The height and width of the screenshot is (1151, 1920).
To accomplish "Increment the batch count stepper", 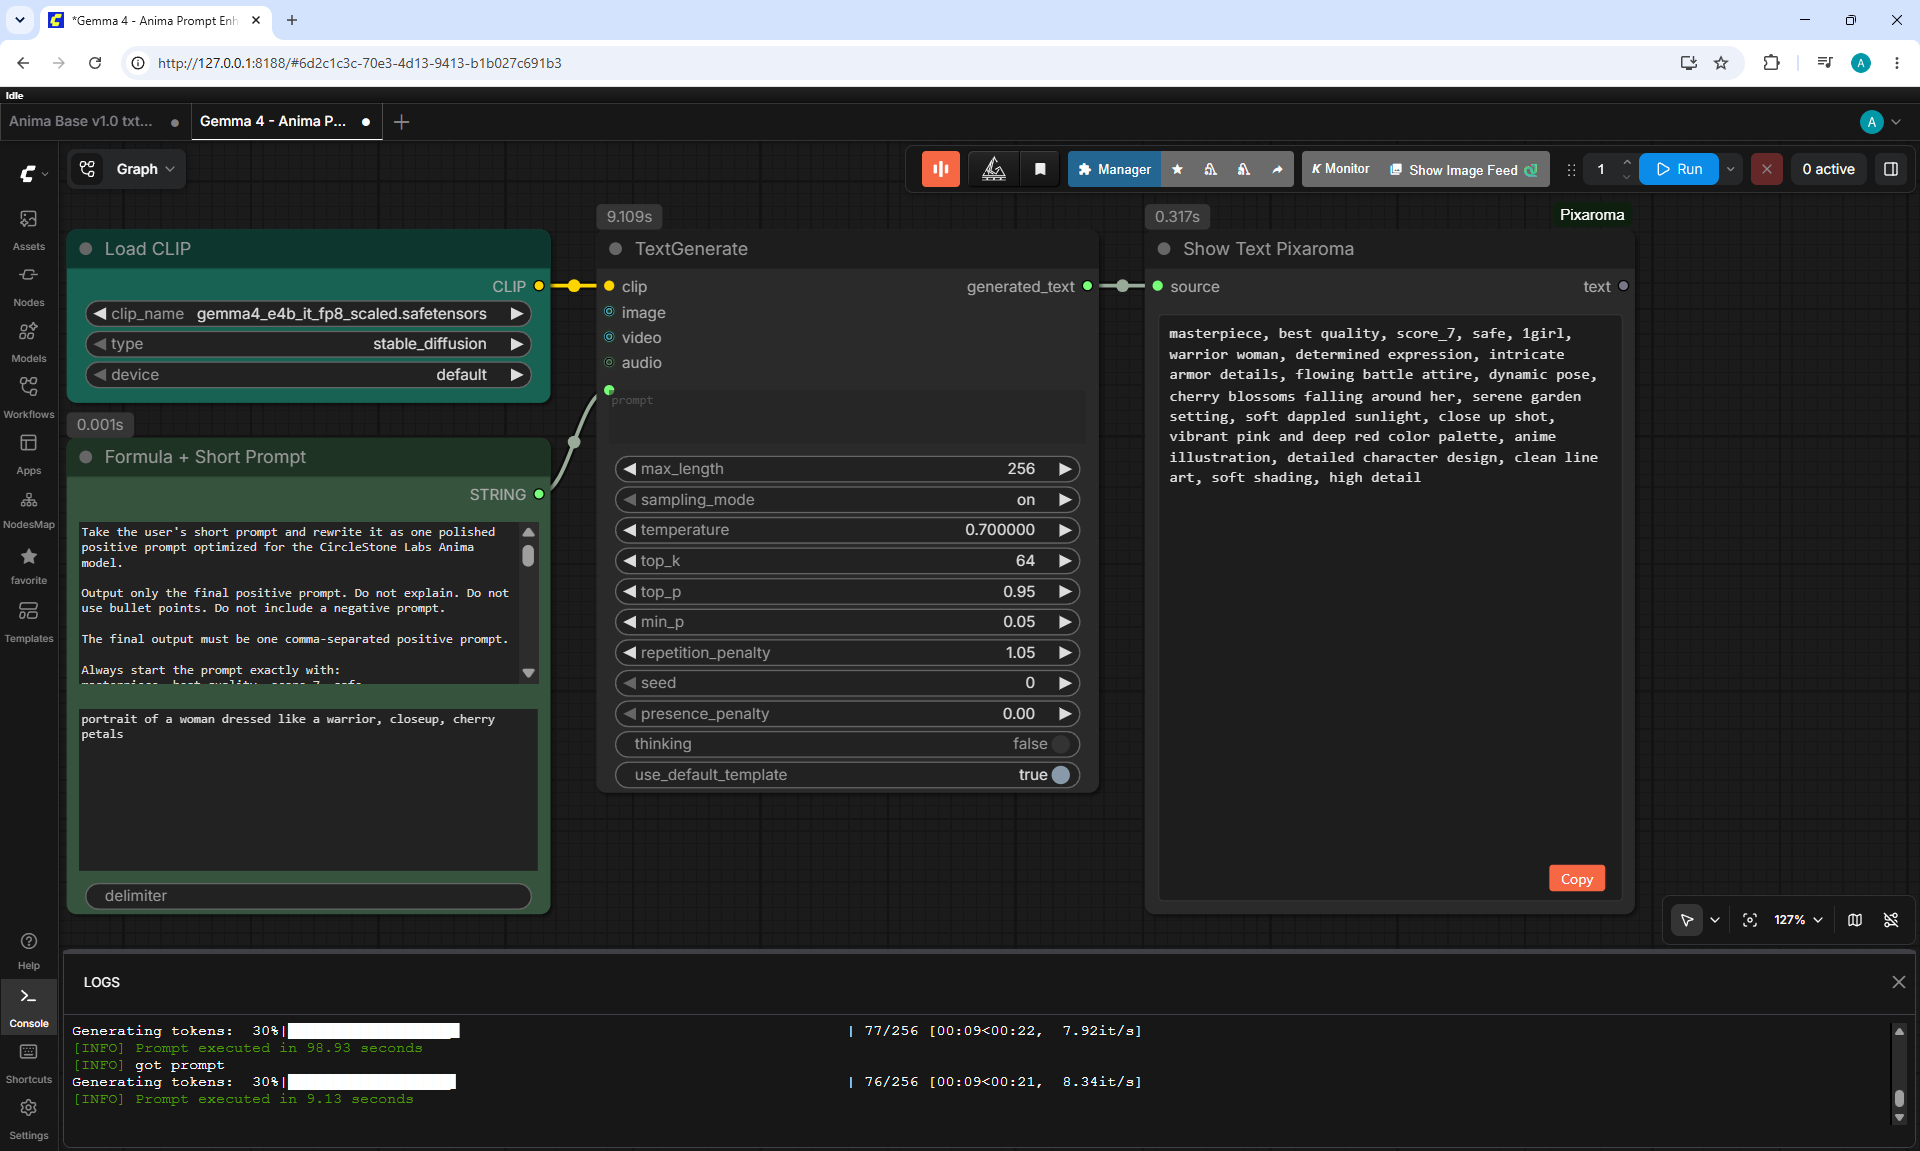I will (x=1627, y=162).
